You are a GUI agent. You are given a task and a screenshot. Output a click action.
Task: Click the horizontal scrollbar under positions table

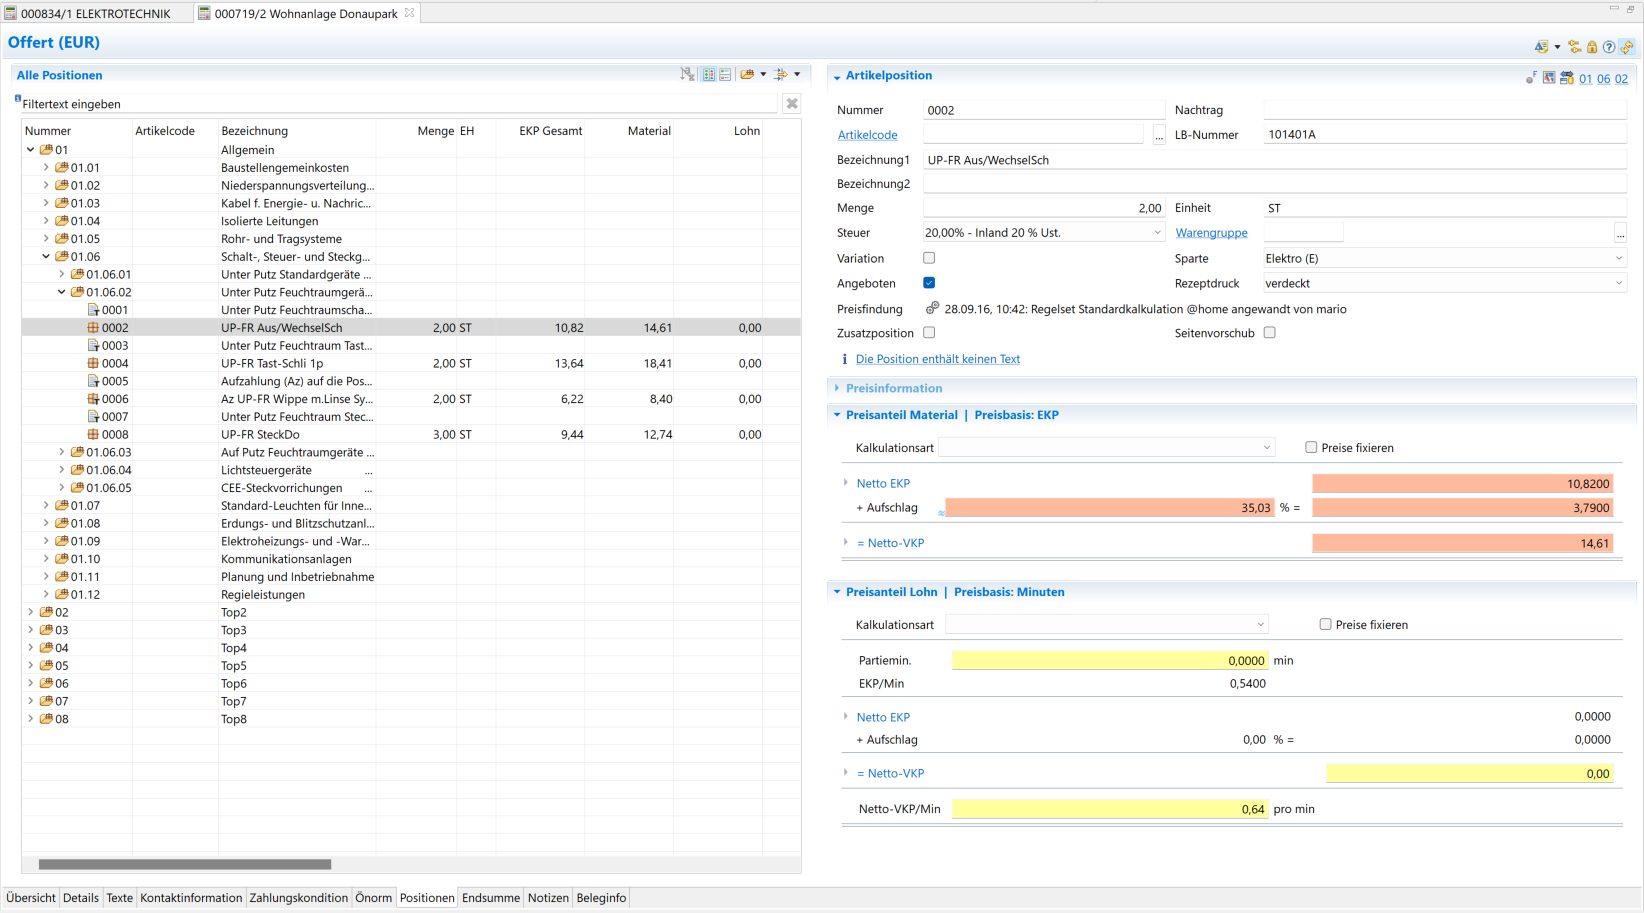coord(185,864)
